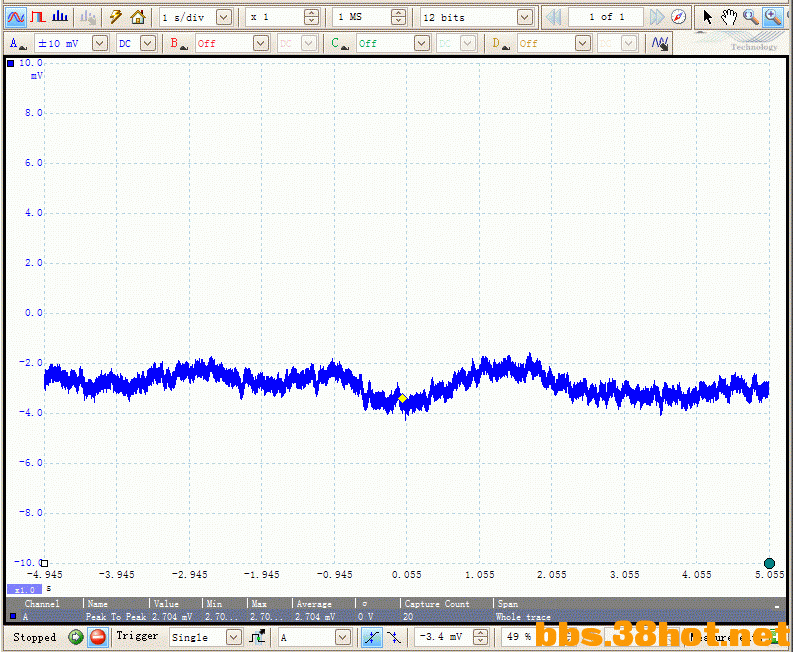Open Channel A ±10 mV range dropdown
Viewport: 793px width, 652px height.
click(100, 44)
